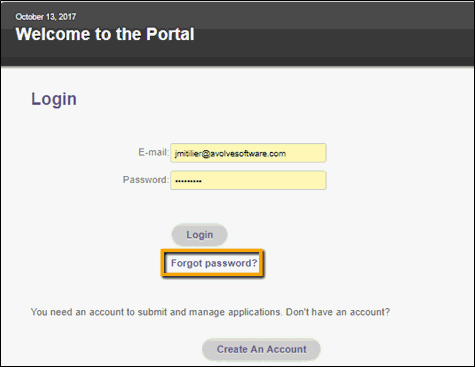
Task: Click the dark header banner background
Action: coord(333,33)
